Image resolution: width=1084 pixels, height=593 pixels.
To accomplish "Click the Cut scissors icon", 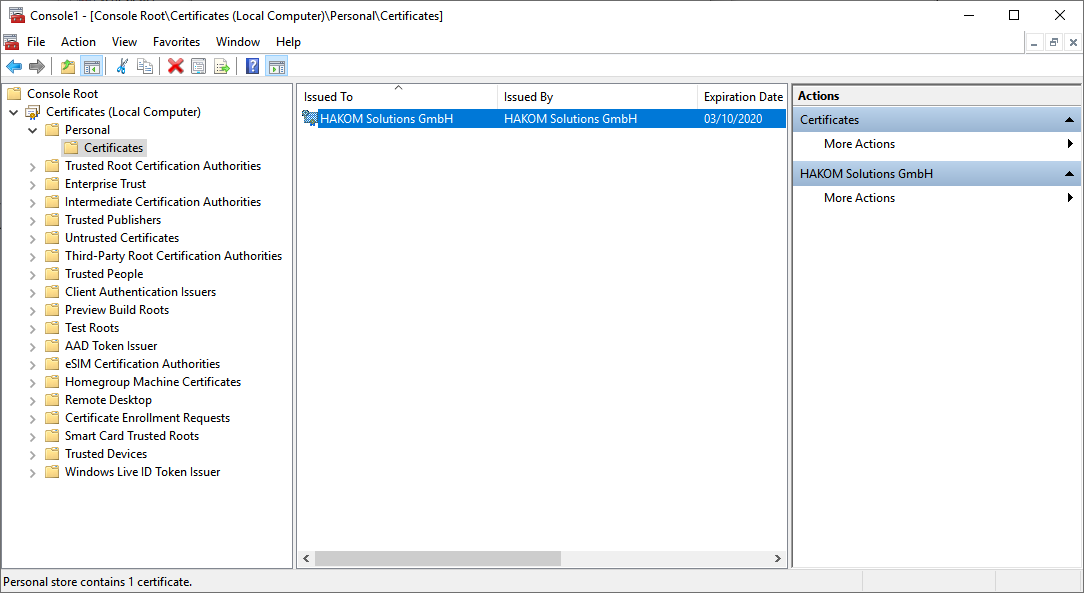I will [122, 67].
